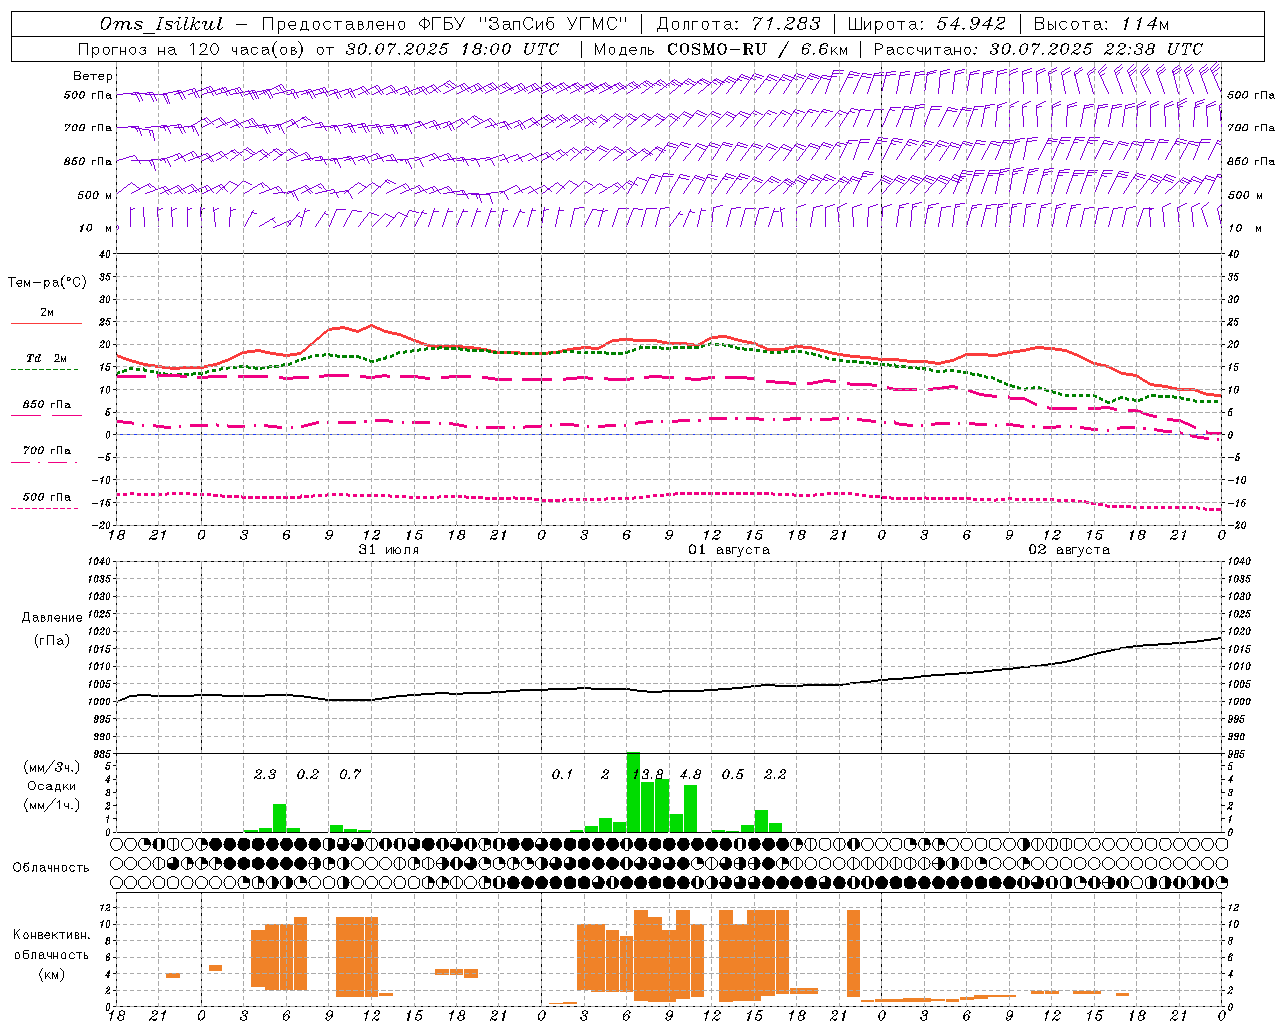Click the 850 гПа temperature legend line

click(x=46, y=415)
